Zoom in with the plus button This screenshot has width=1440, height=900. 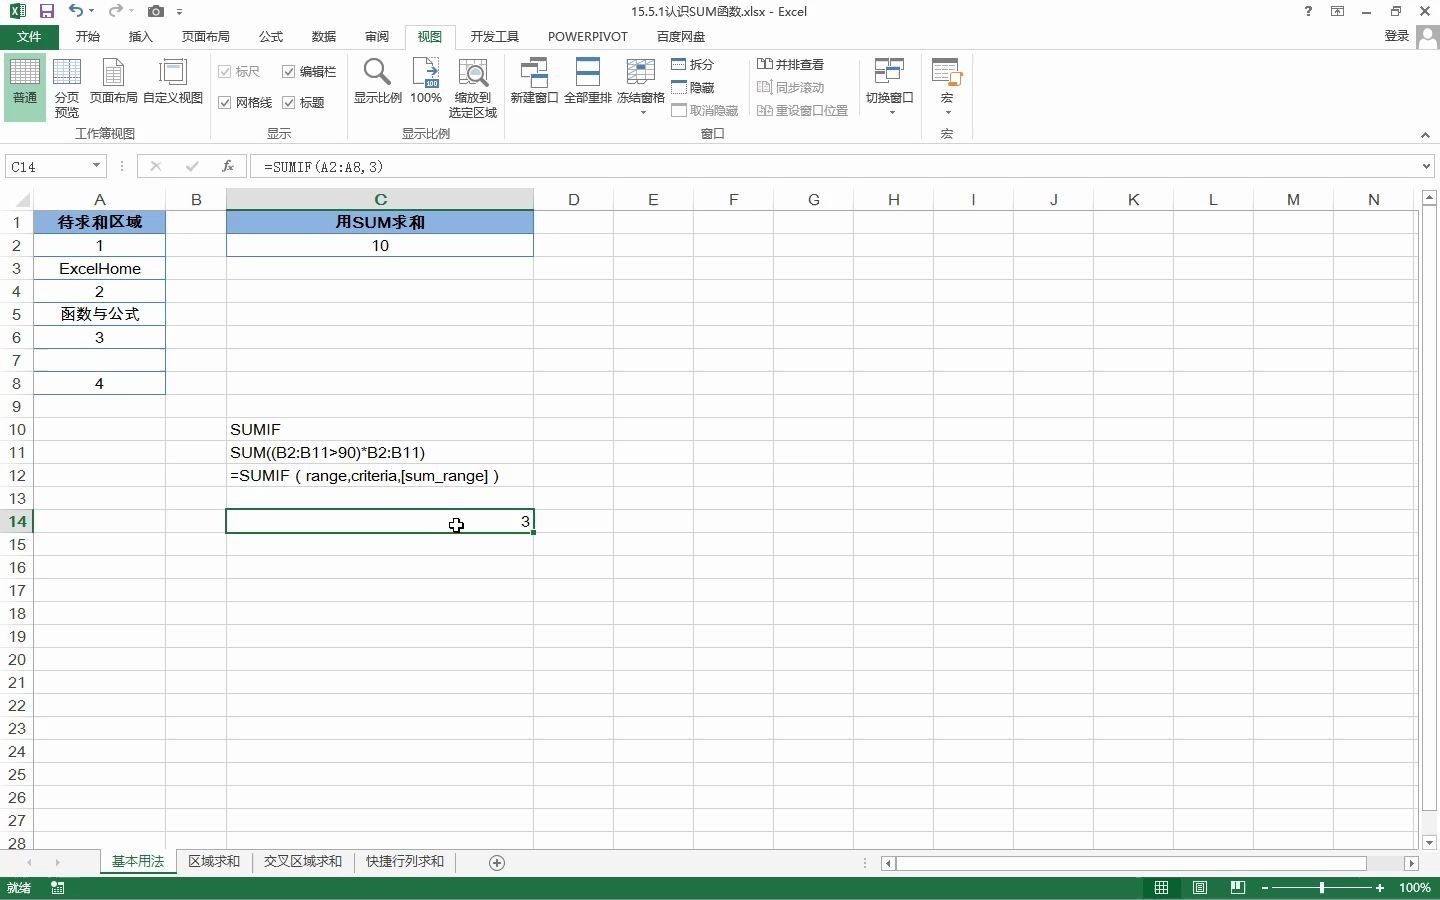1380,888
